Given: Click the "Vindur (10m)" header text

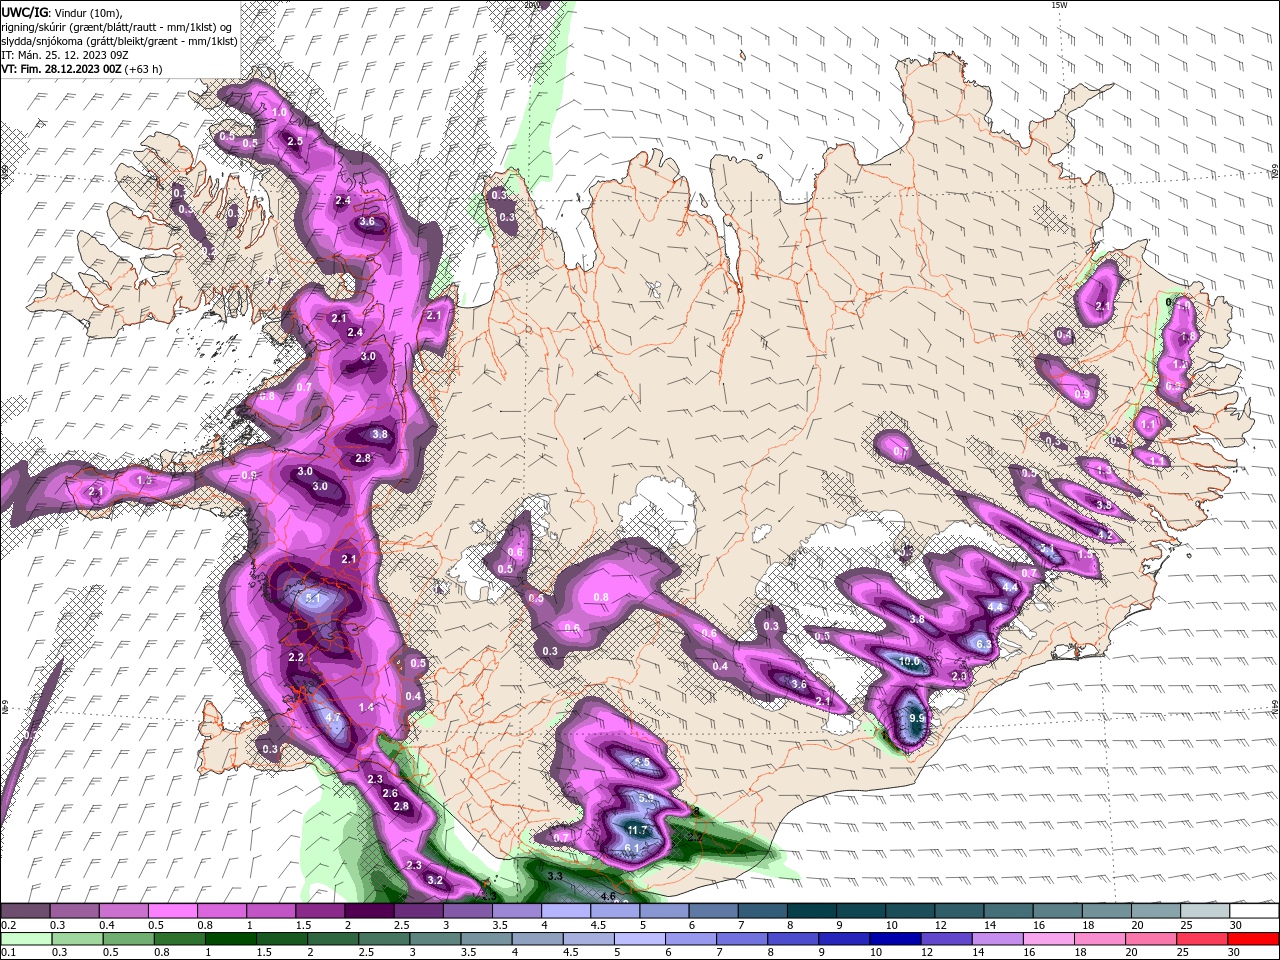Looking at the screenshot, I should pos(87,12).
